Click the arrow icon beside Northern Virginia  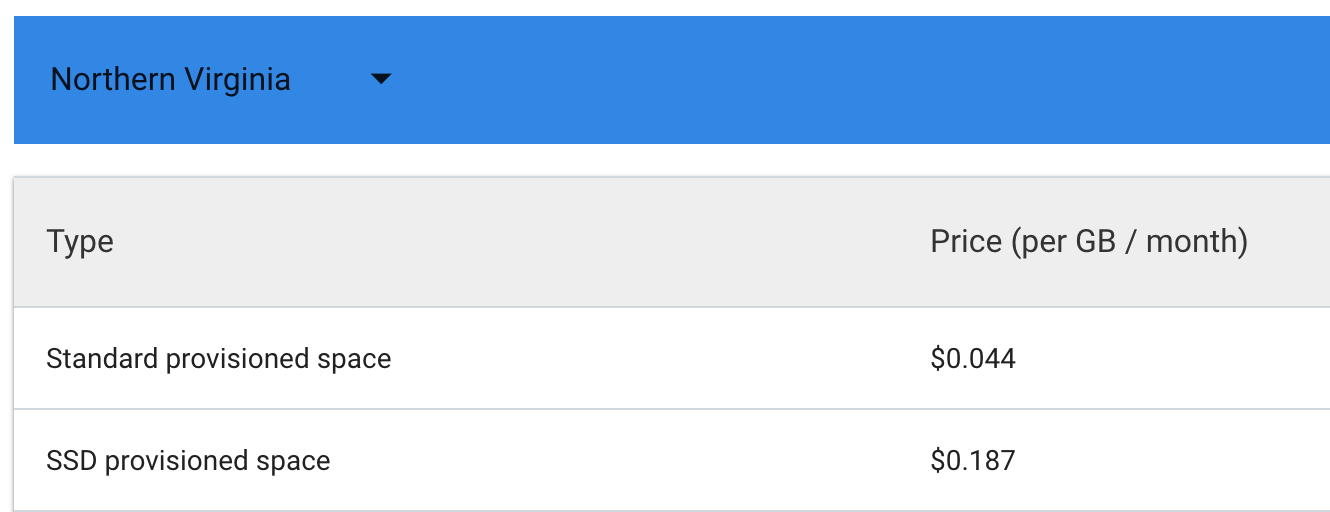(x=381, y=80)
